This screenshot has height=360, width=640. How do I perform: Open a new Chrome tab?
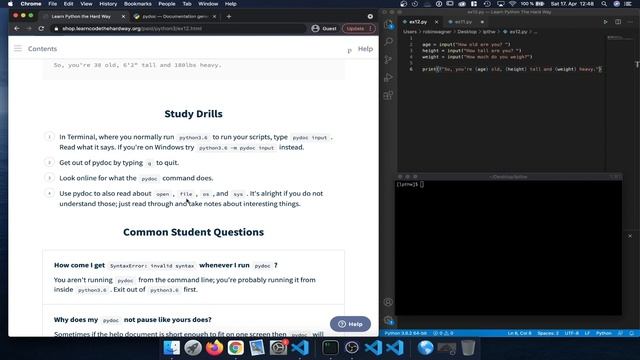point(229,16)
